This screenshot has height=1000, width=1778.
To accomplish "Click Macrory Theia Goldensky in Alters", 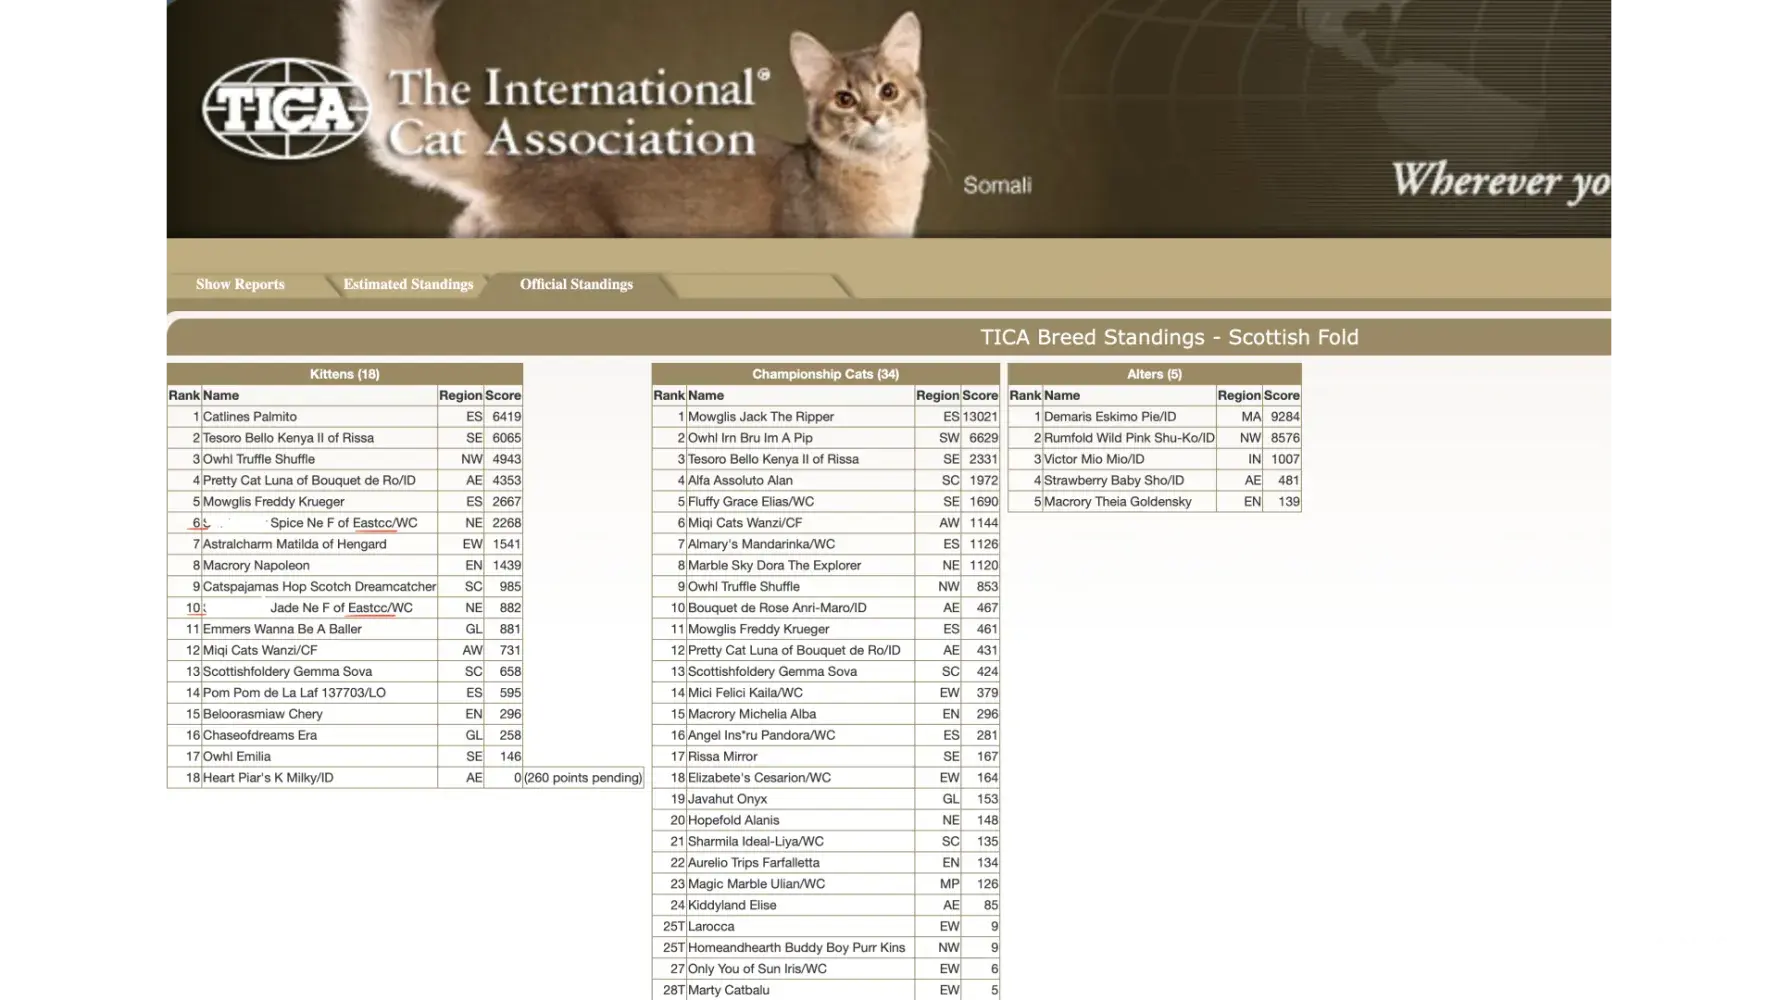I will (1117, 502).
